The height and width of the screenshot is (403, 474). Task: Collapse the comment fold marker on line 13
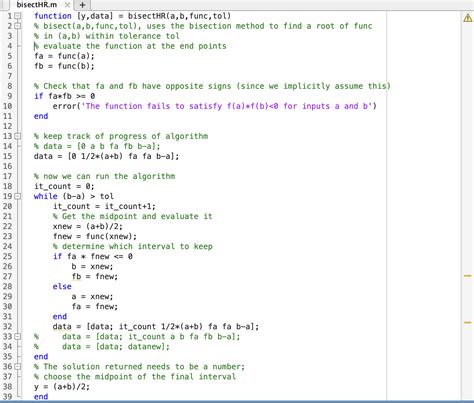17,136
